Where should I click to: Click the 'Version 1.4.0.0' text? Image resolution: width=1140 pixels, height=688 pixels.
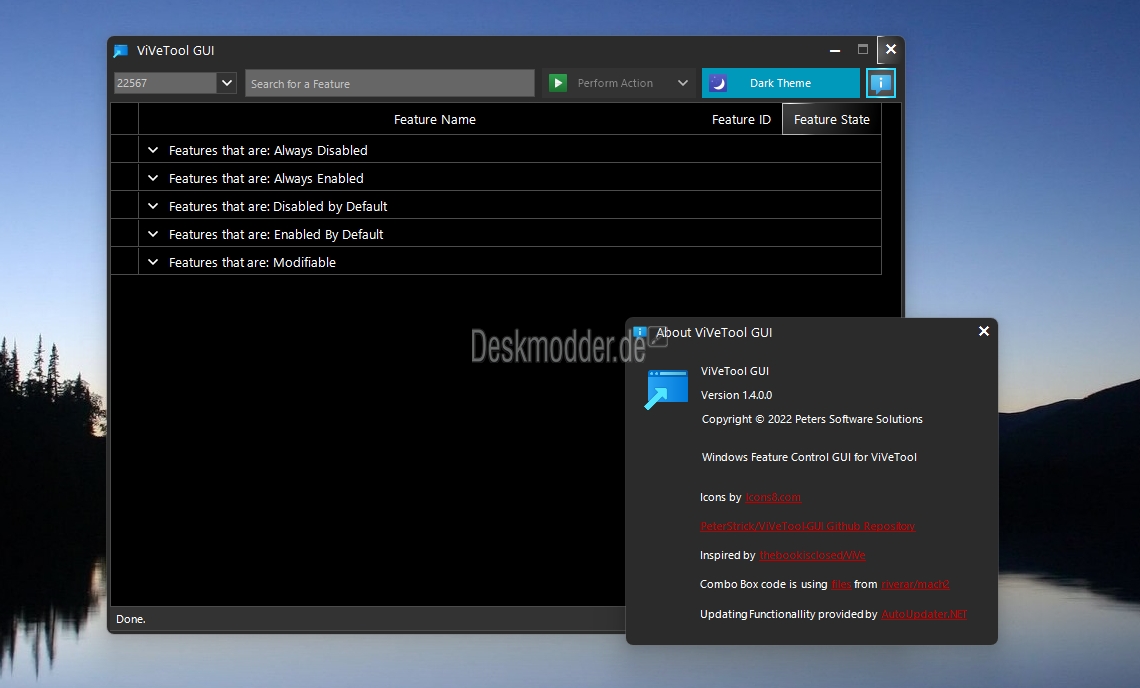(736, 395)
